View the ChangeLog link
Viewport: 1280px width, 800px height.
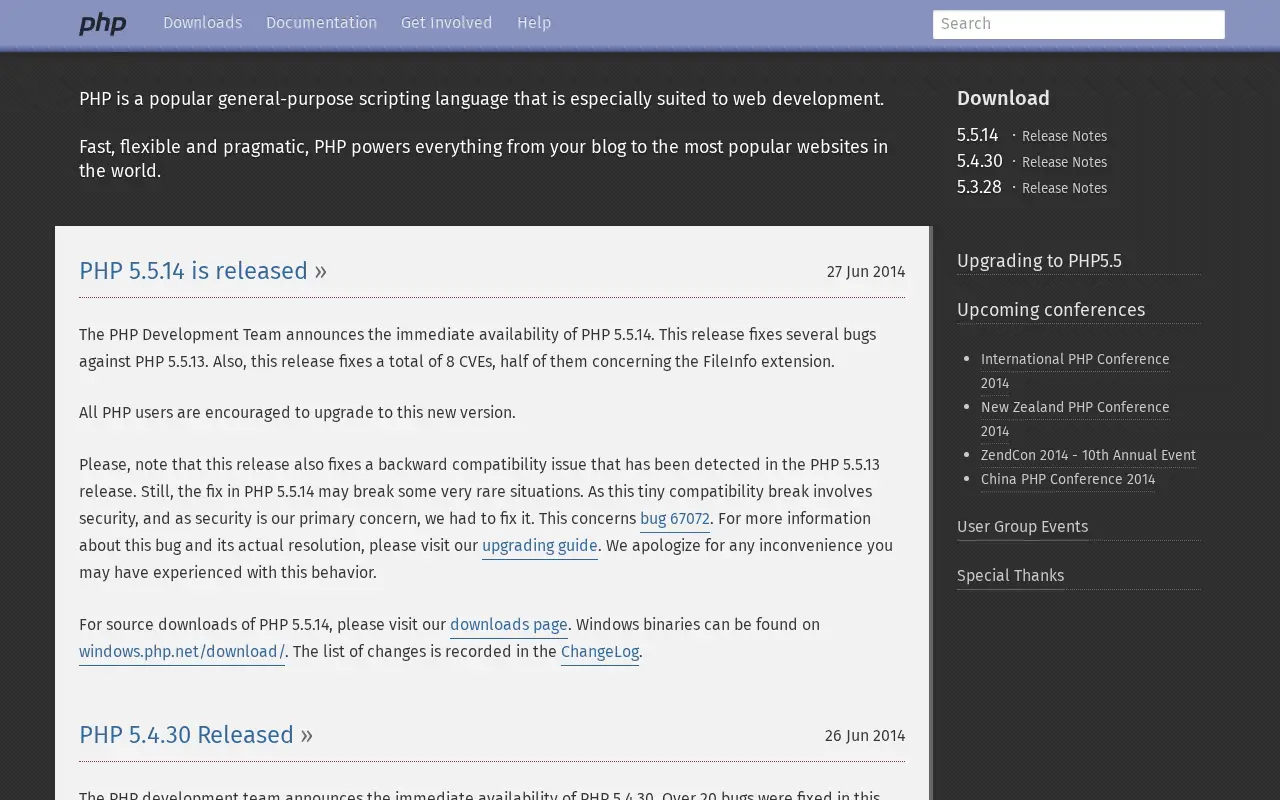(600, 652)
